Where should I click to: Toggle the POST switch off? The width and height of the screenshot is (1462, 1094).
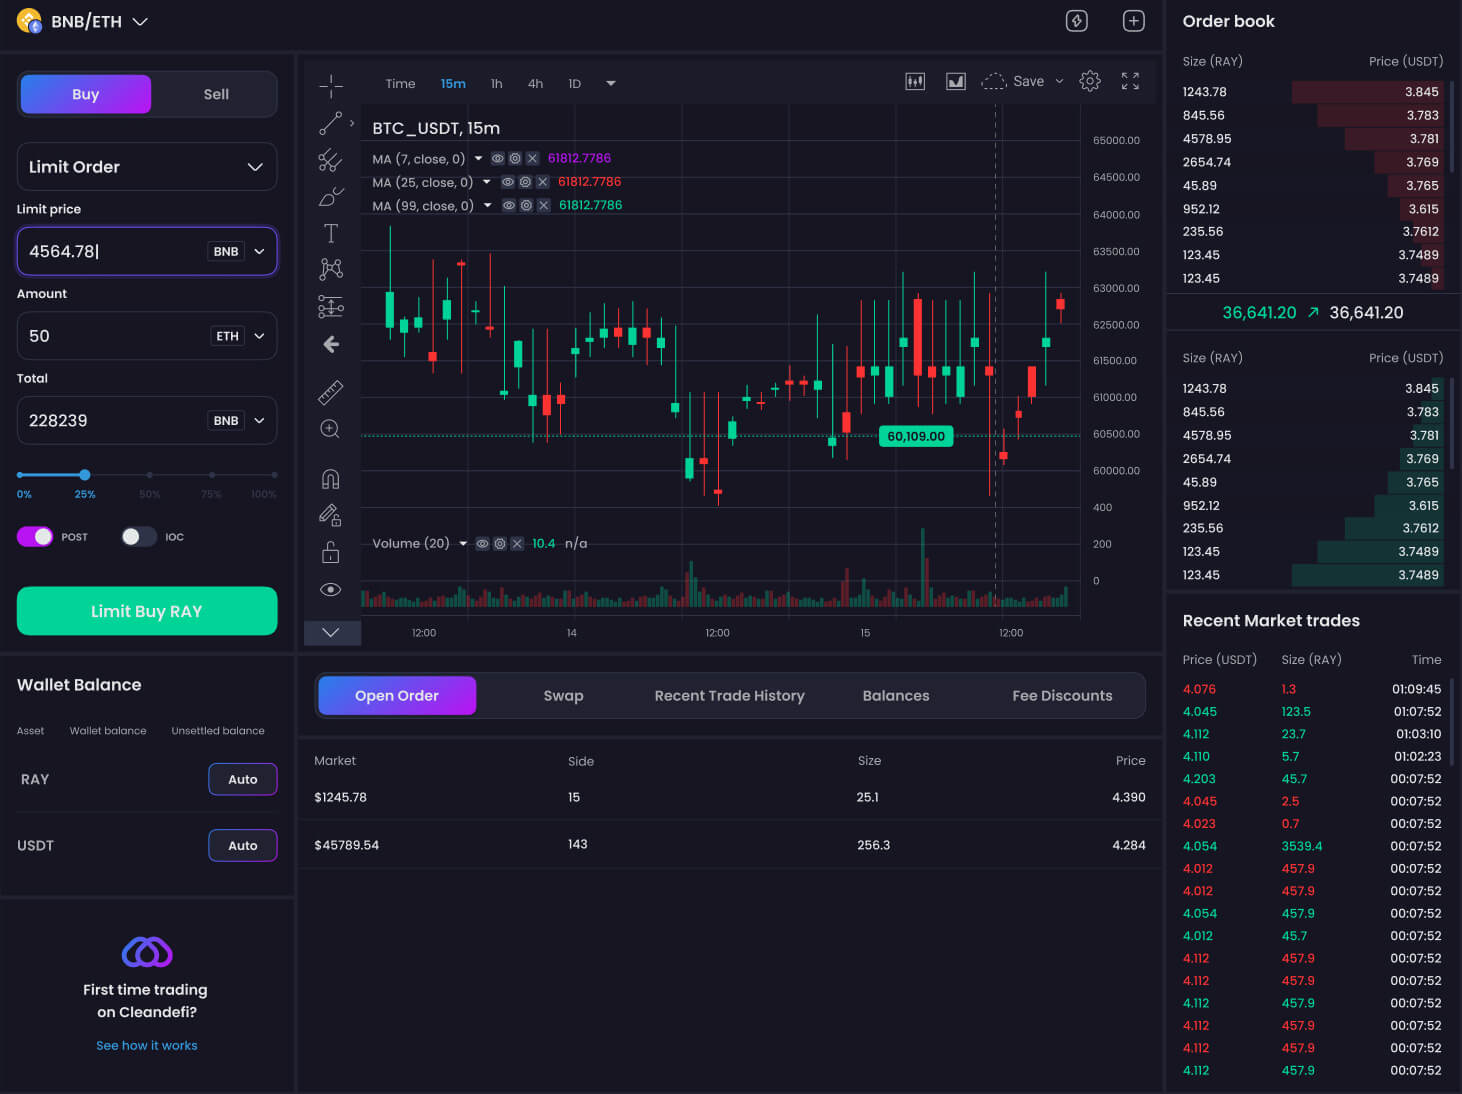click(35, 537)
